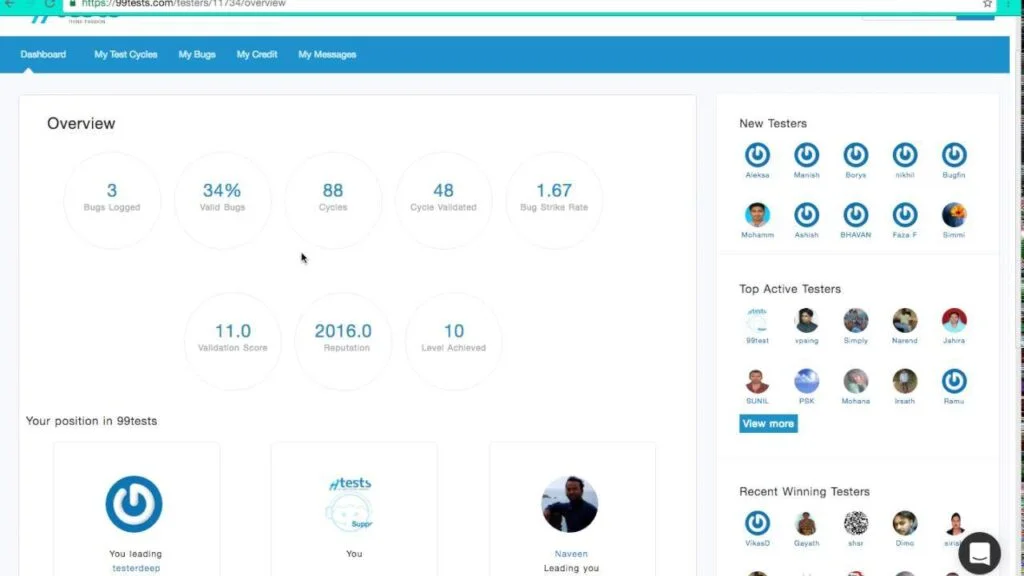
Task: Open new tester Mohamm's photo
Action: [757, 215]
